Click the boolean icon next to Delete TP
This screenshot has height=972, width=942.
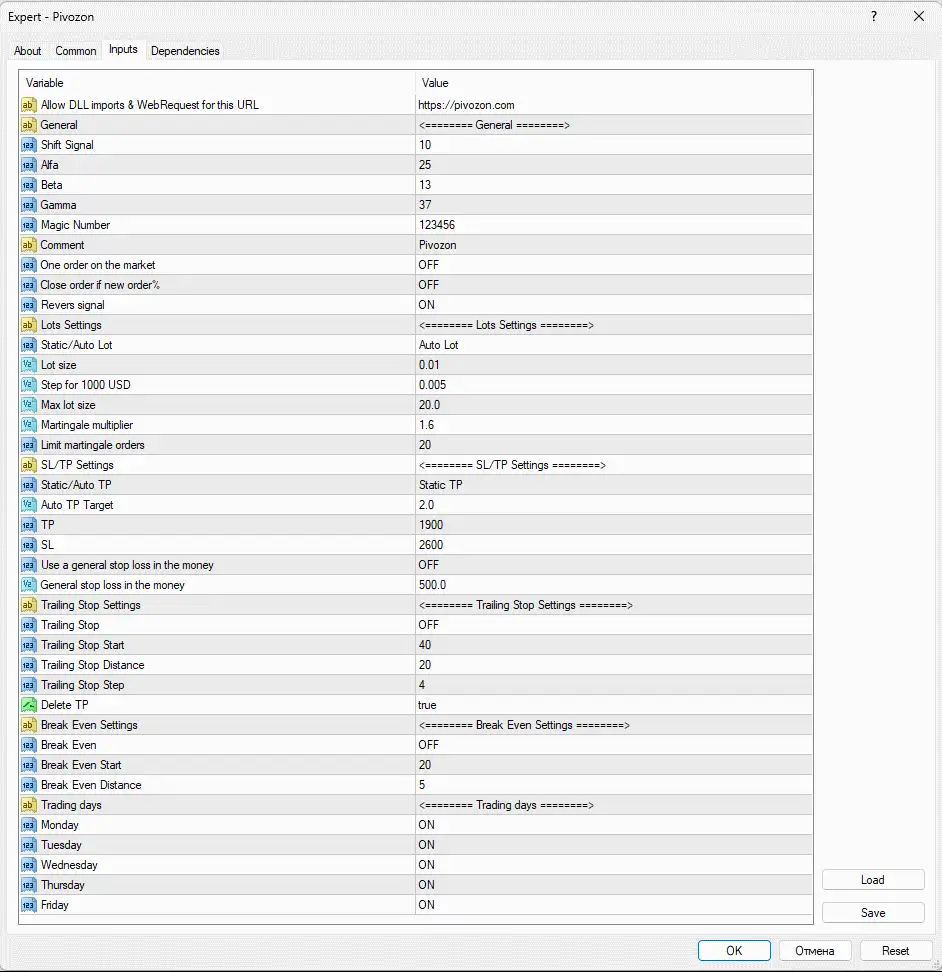[28, 705]
